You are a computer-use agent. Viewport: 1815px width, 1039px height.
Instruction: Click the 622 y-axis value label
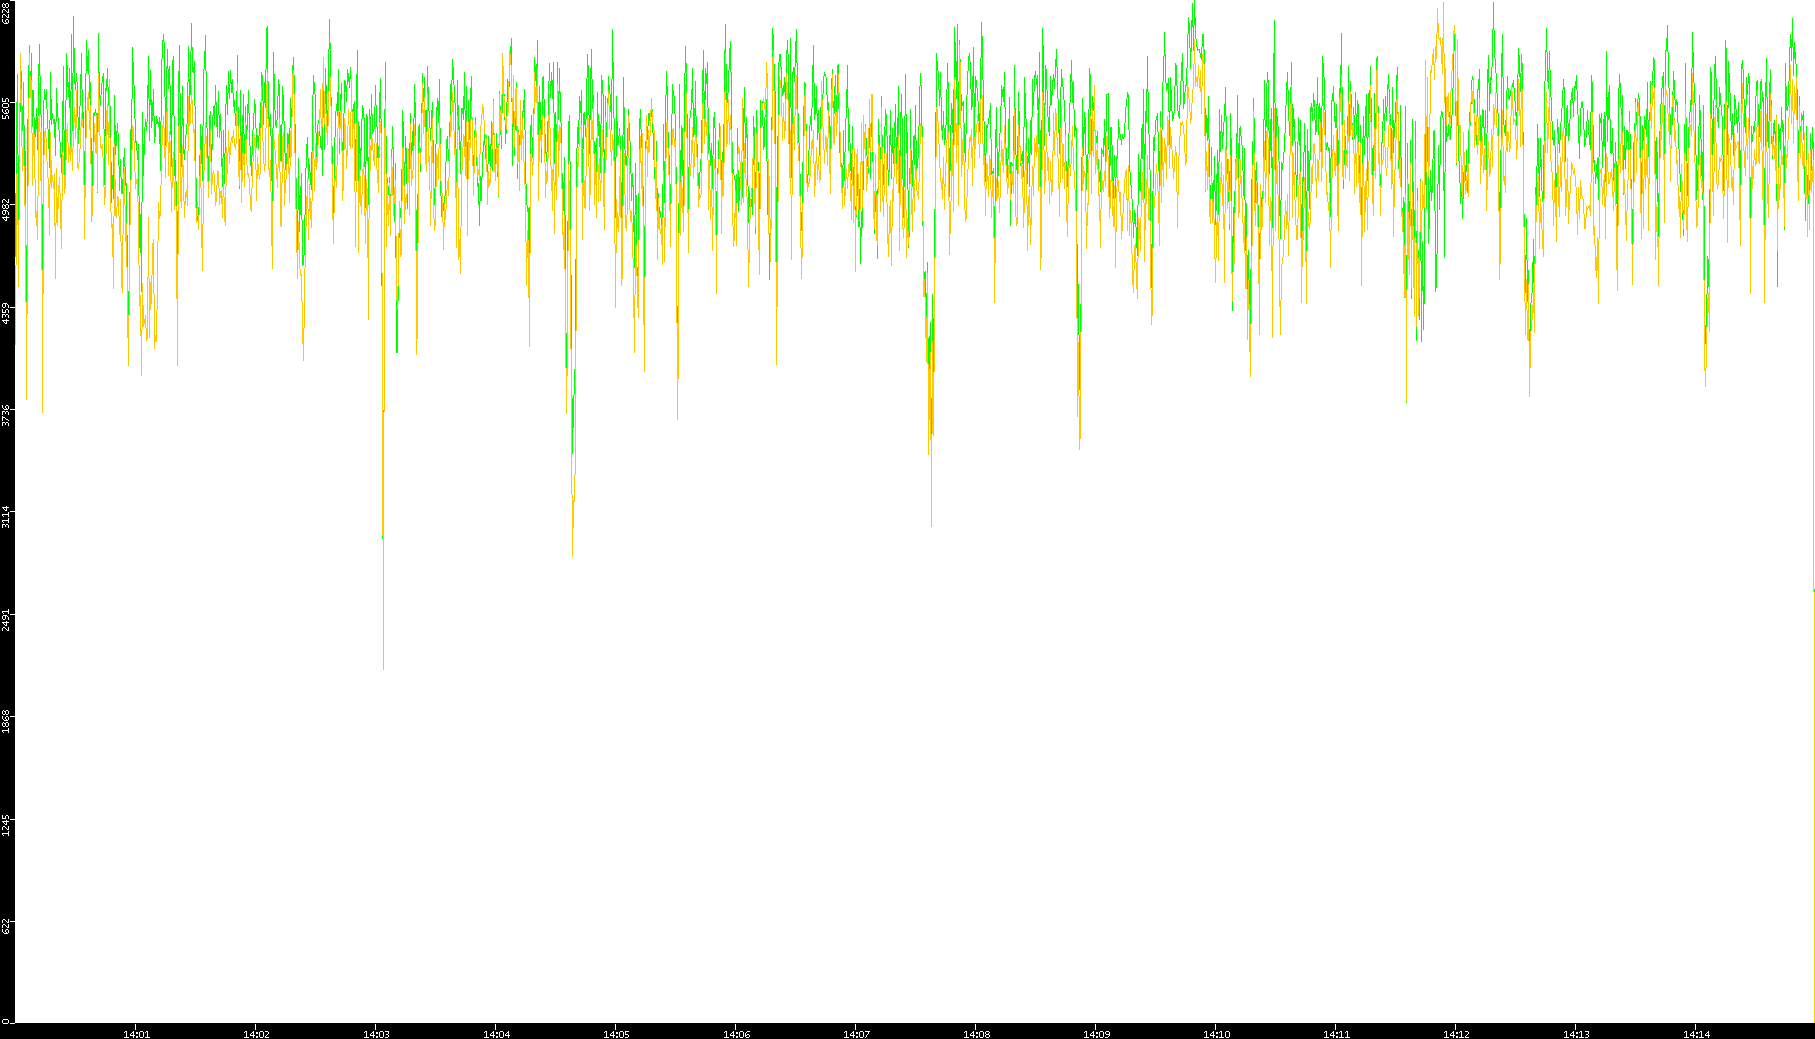[7, 927]
